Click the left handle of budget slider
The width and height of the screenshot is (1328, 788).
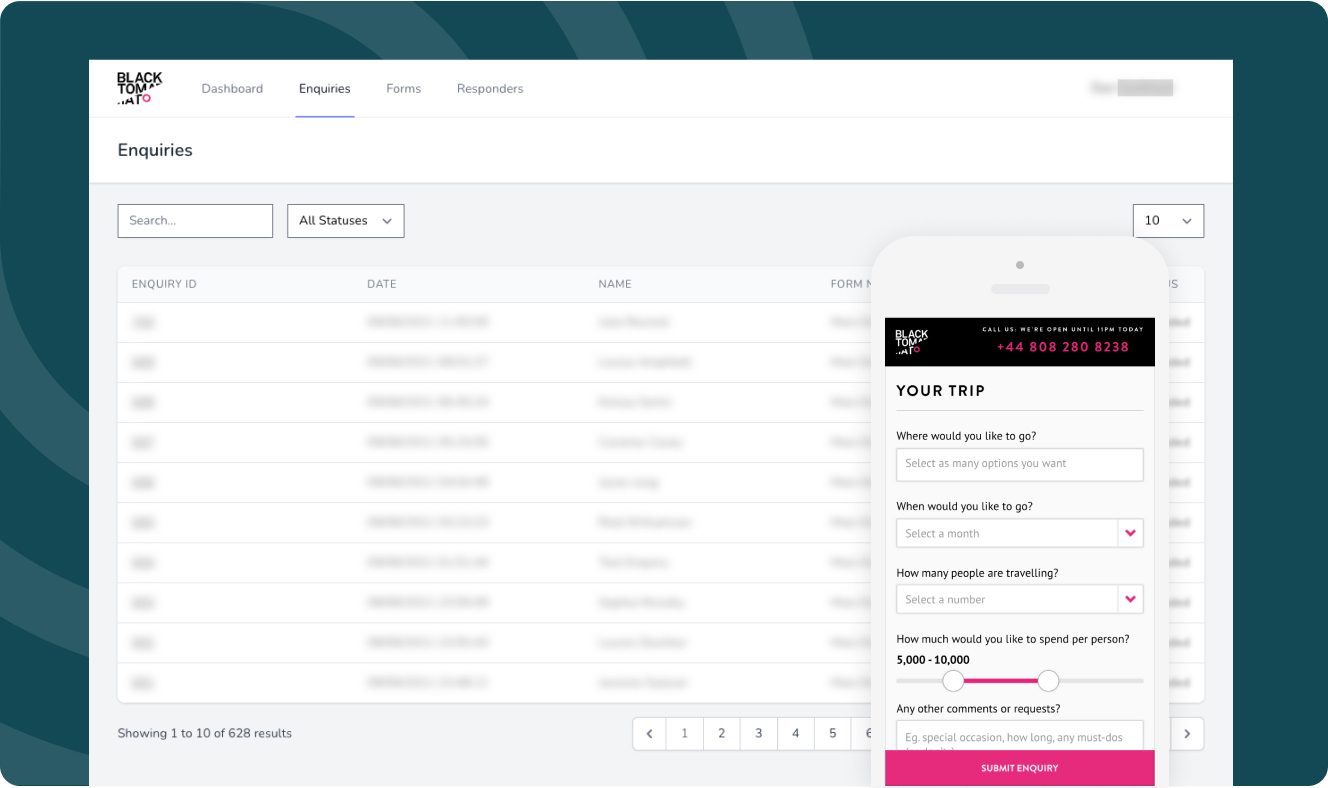tap(953, 681)
